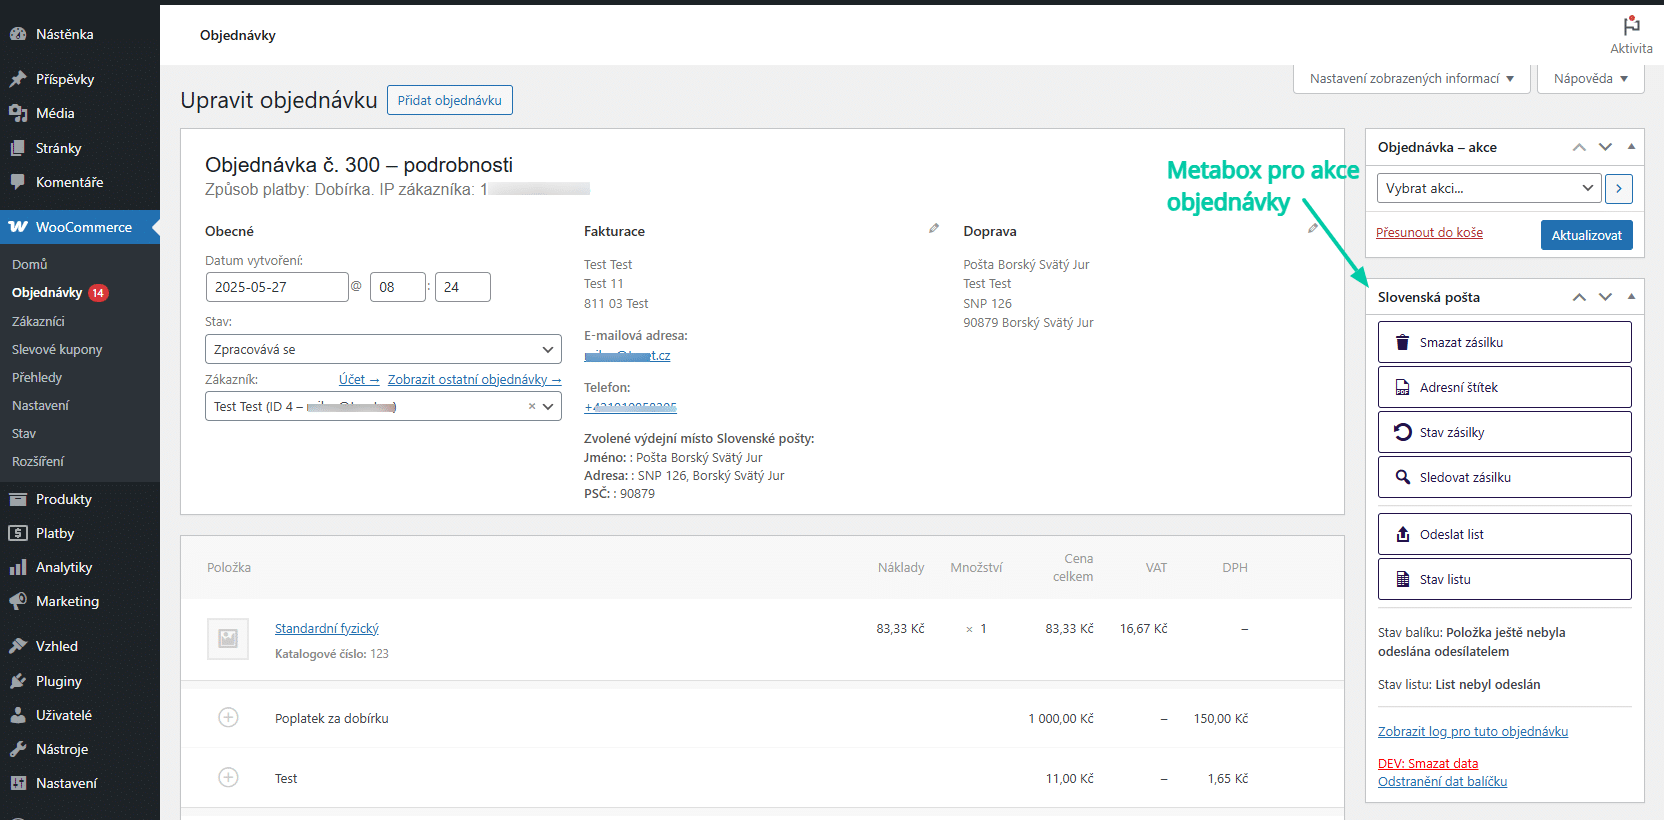Move Slovenská pošta metabox down
The image size is (1664, 820).
pos(1605,297)
